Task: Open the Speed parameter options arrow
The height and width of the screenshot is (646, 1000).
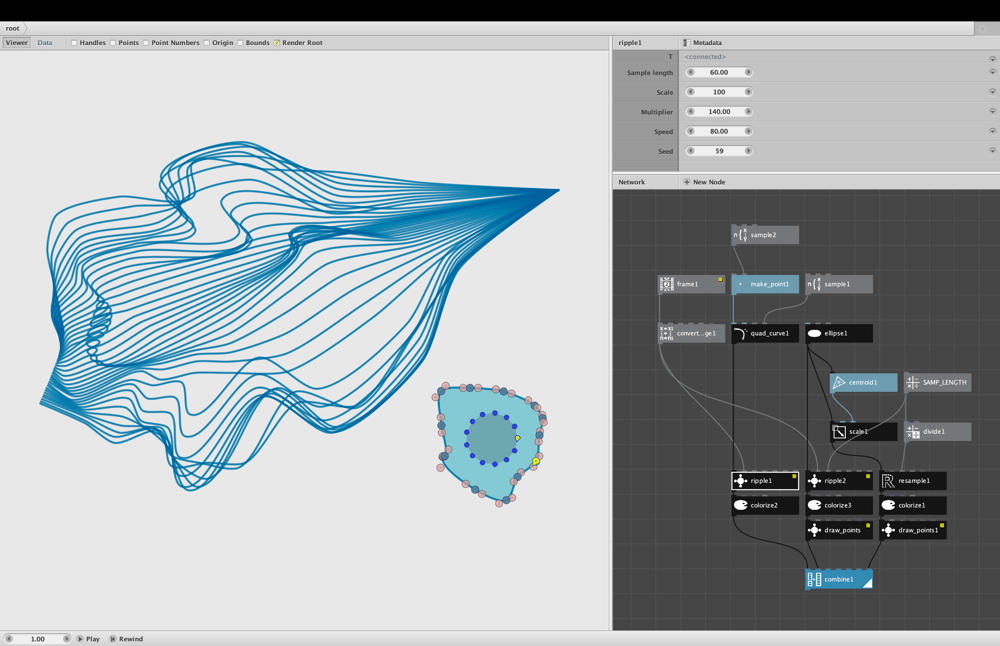Action: [992, 131]
